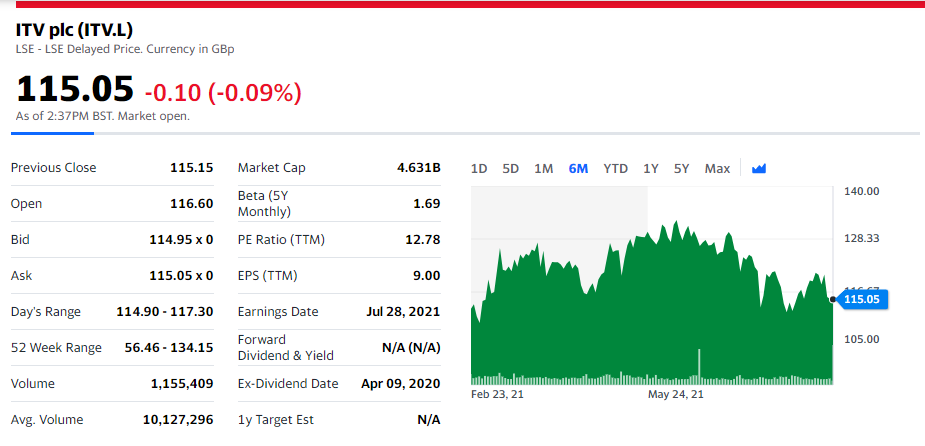925x446 pixels.
Task: Click the 1y Target Est label
Action: click(275, 419)
